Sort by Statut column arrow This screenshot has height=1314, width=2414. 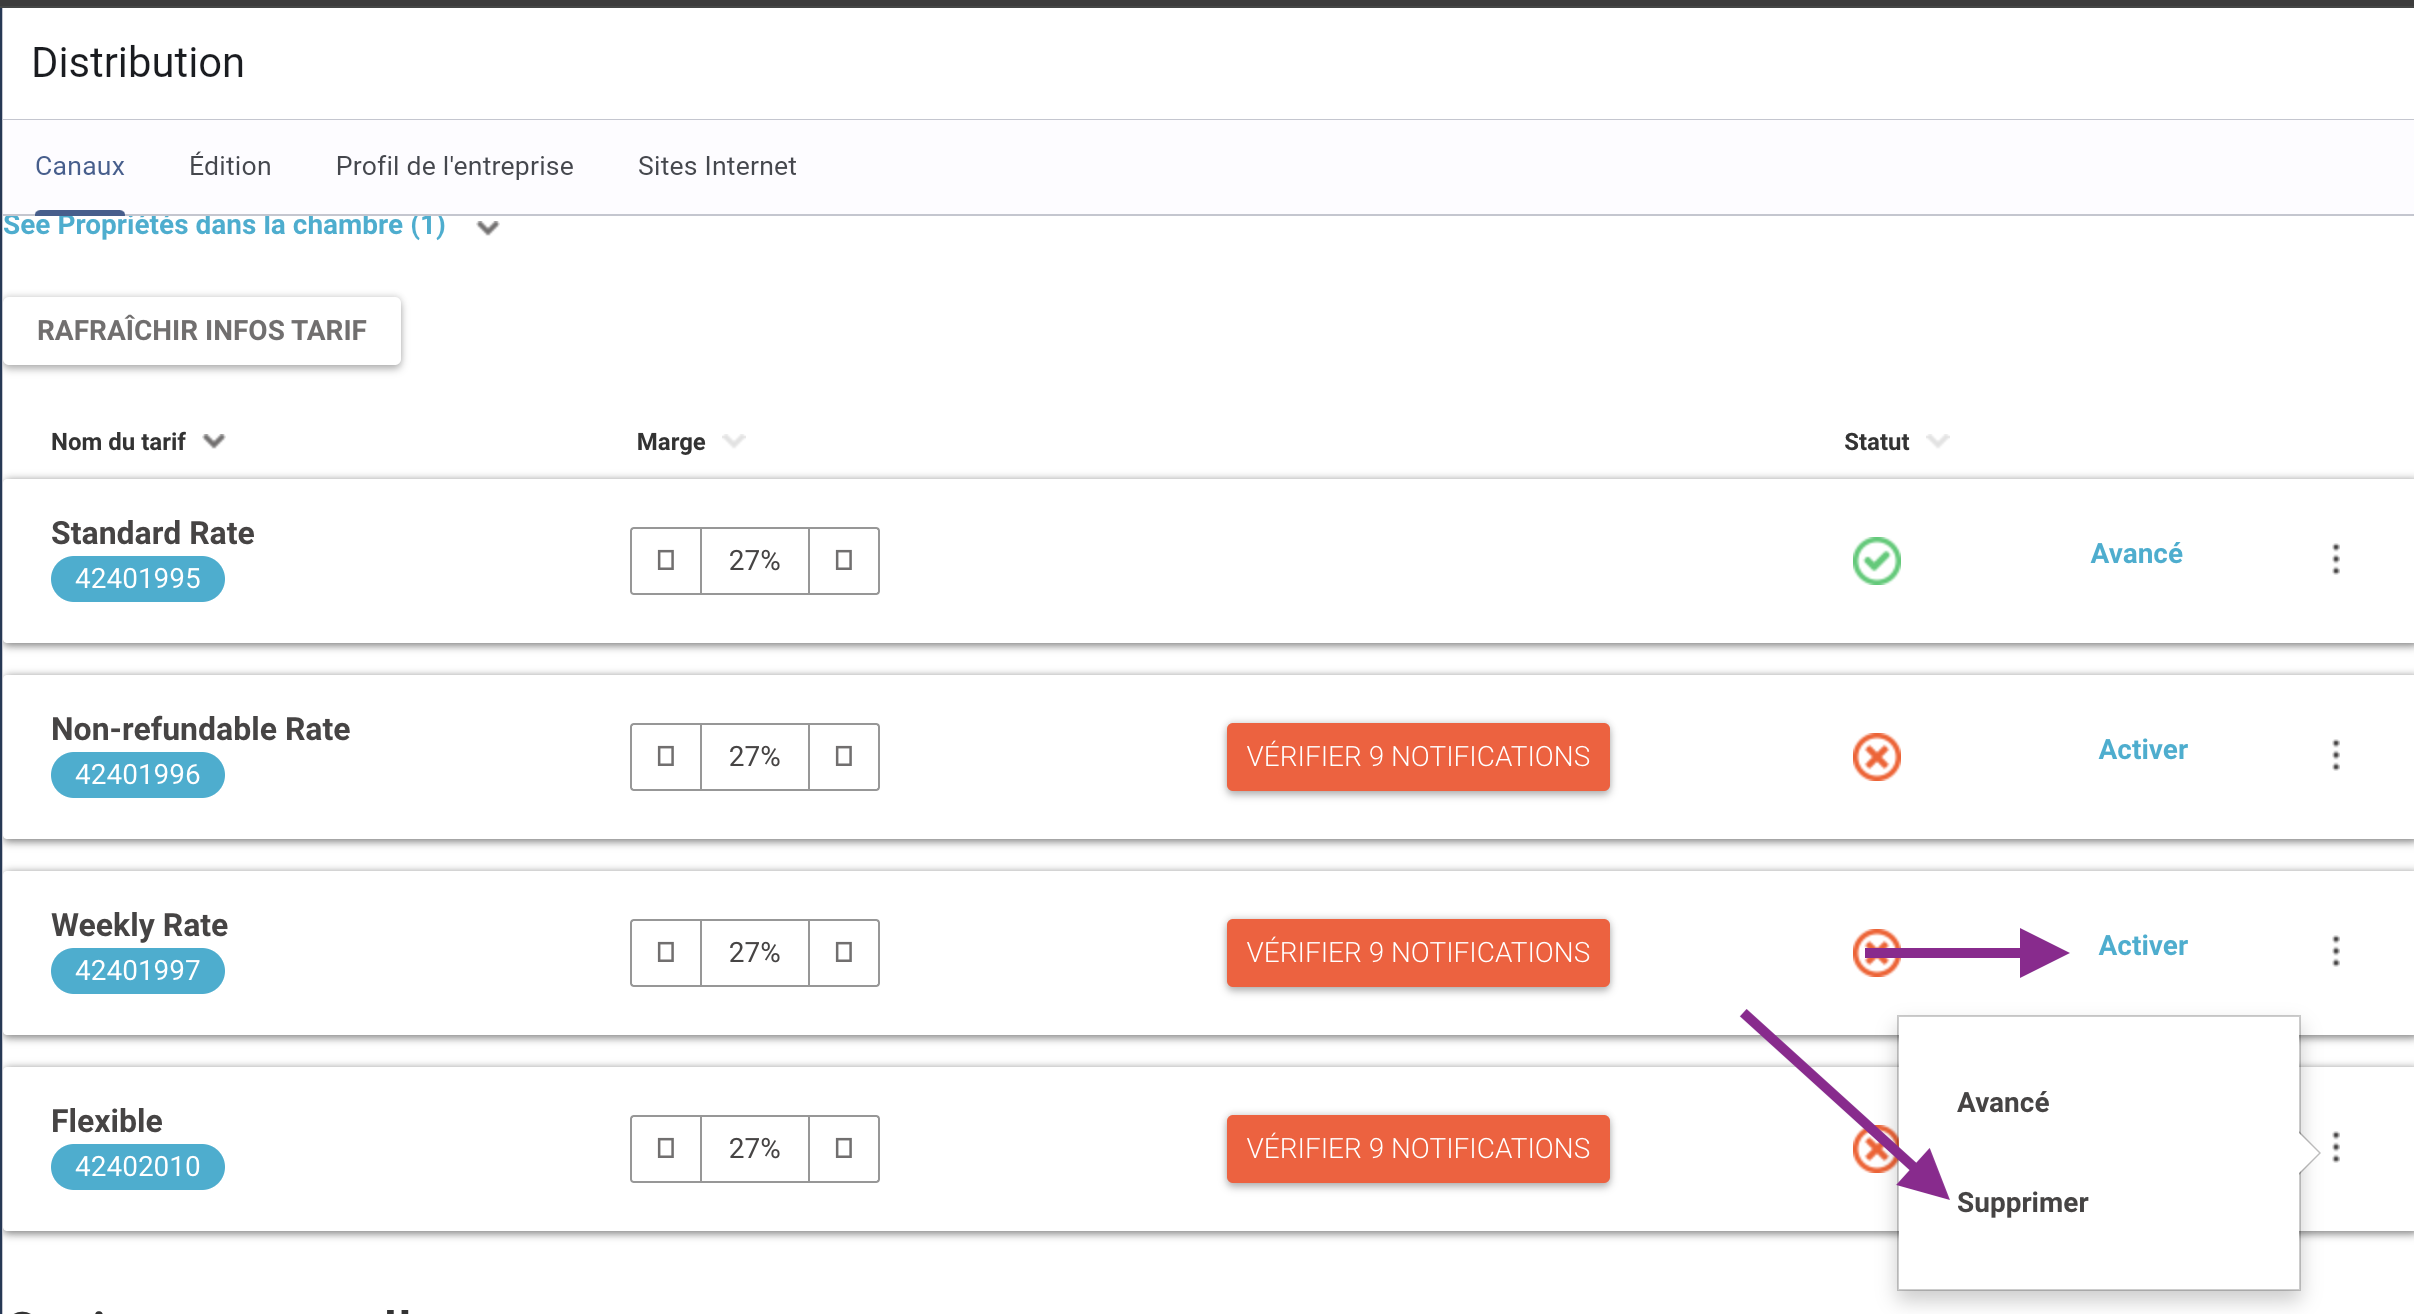[1938, 441]
